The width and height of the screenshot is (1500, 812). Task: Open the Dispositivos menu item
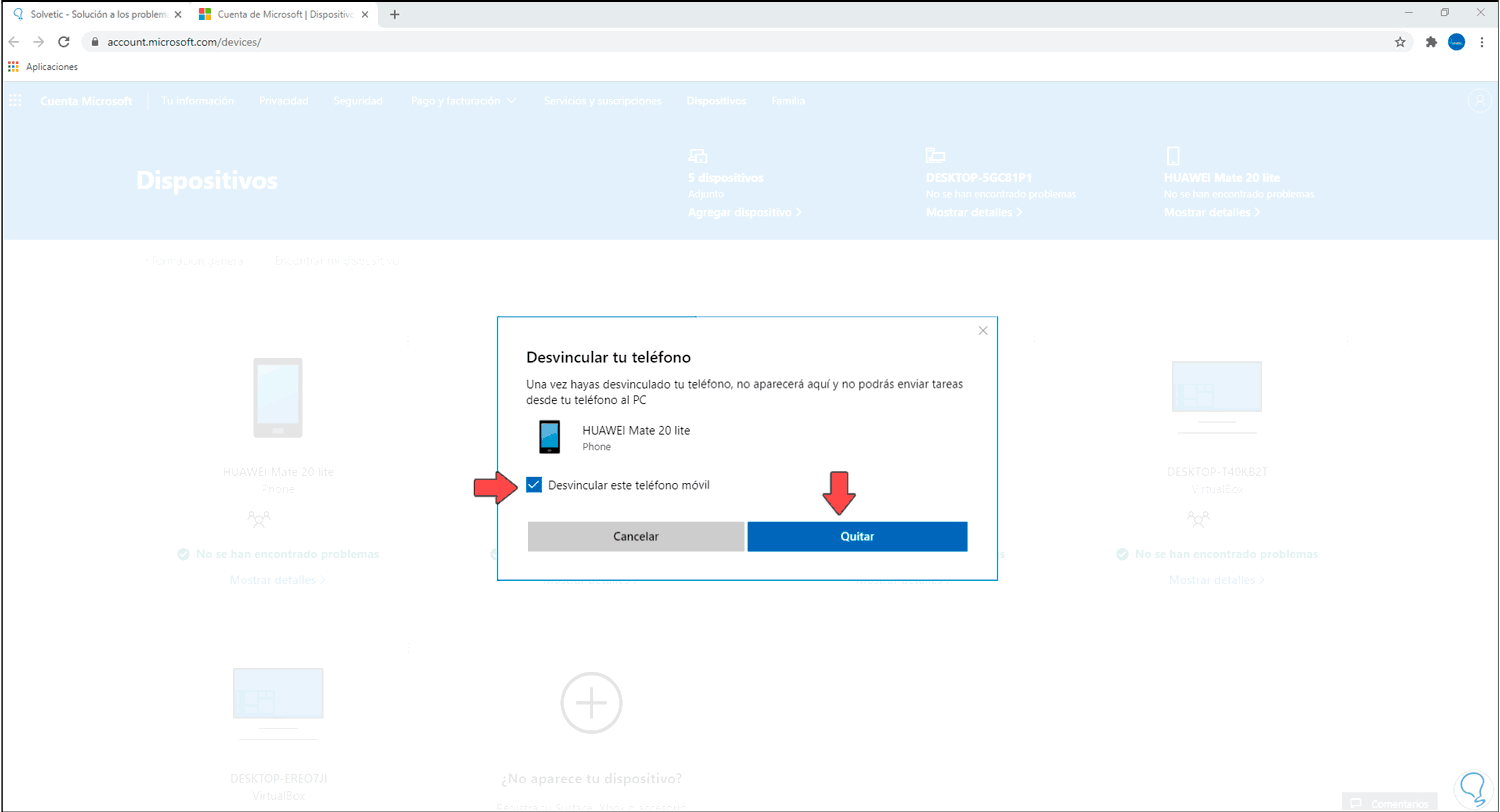click(716, 101)
